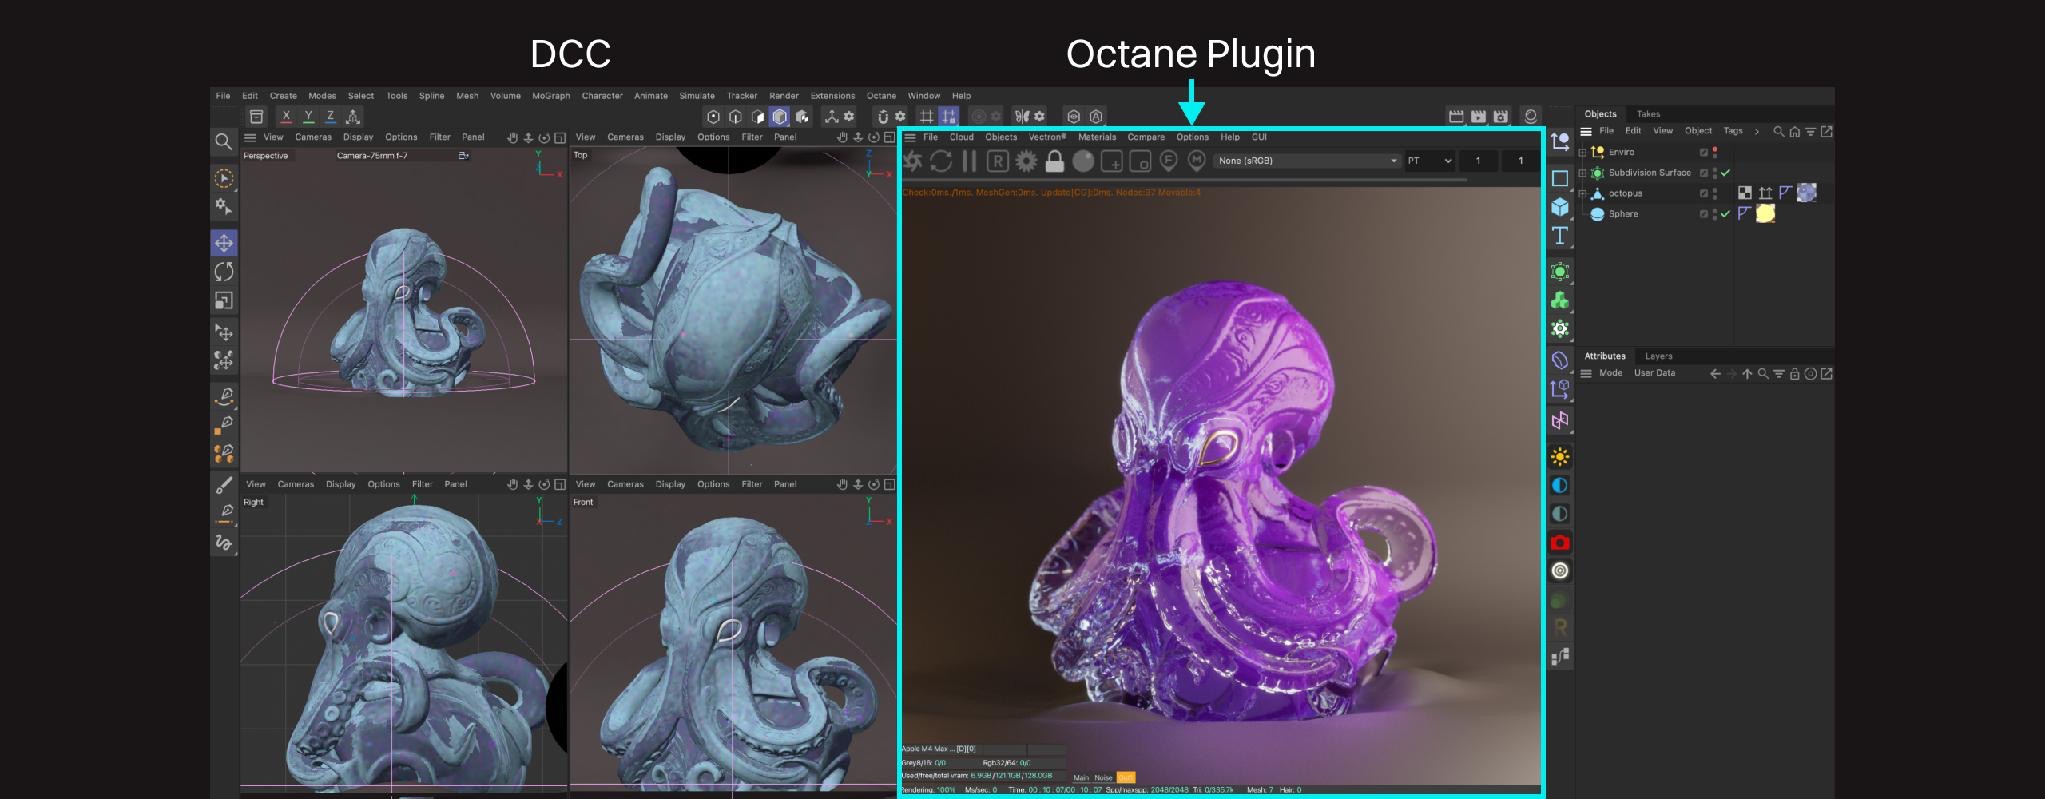
Task: Click Mode in Attributes manager
Action: tap(1610, 373)
